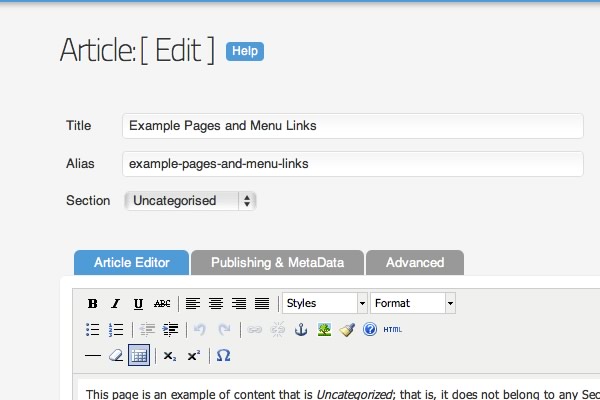The height and width of the screenshot is (400, 600).
Task: Open the Advanced tab
Action: point(414,263)
